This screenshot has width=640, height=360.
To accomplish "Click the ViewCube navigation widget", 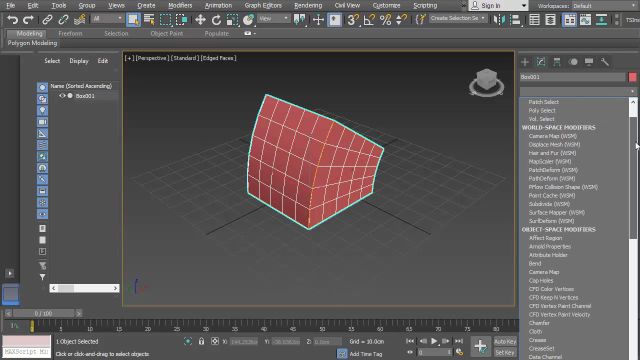I will pos(487,82).
